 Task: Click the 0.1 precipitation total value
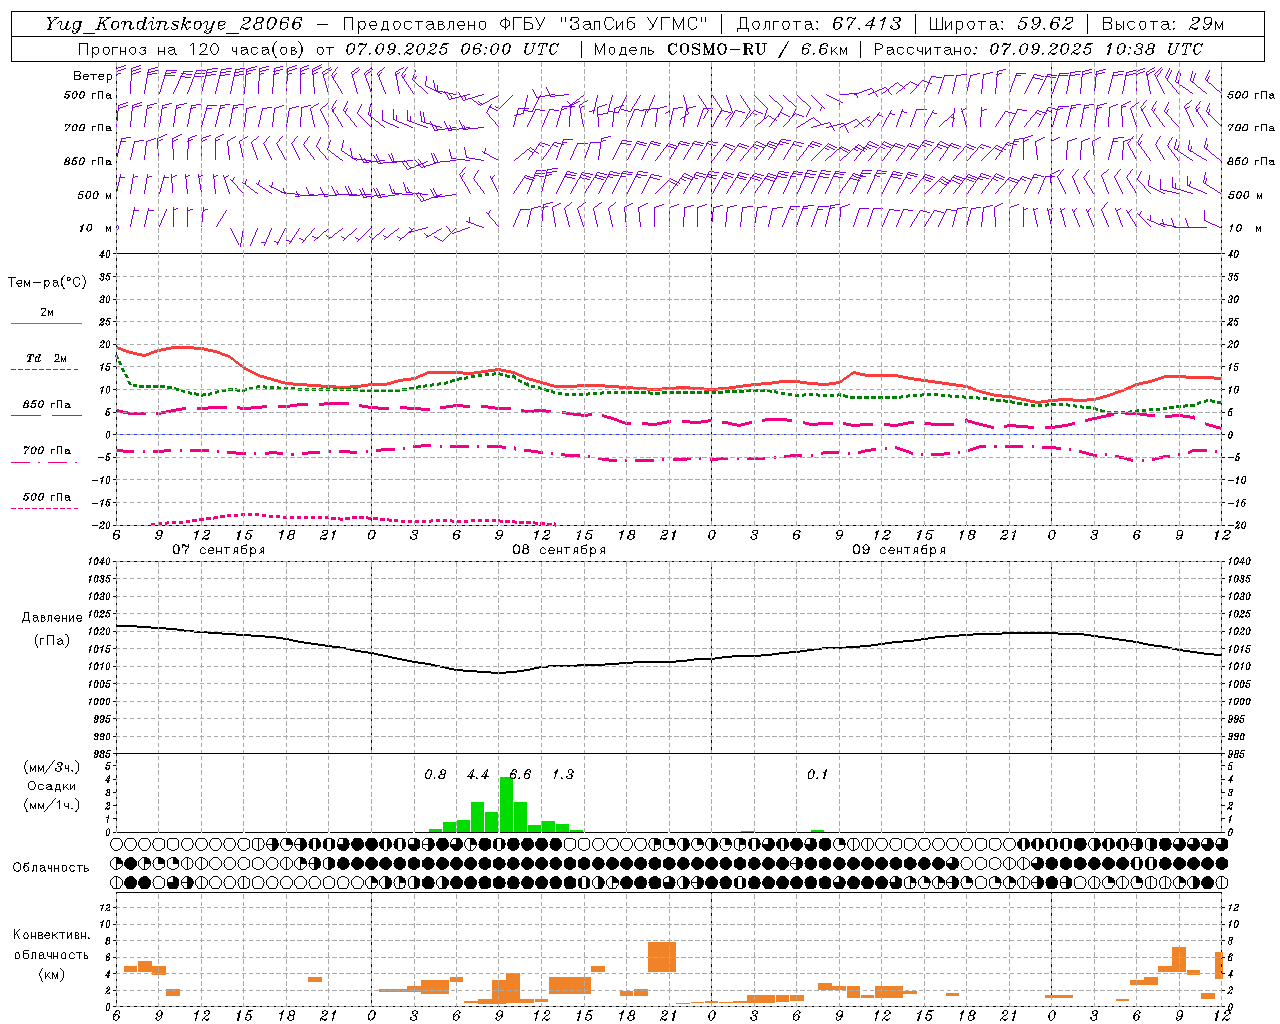point(818,774)
